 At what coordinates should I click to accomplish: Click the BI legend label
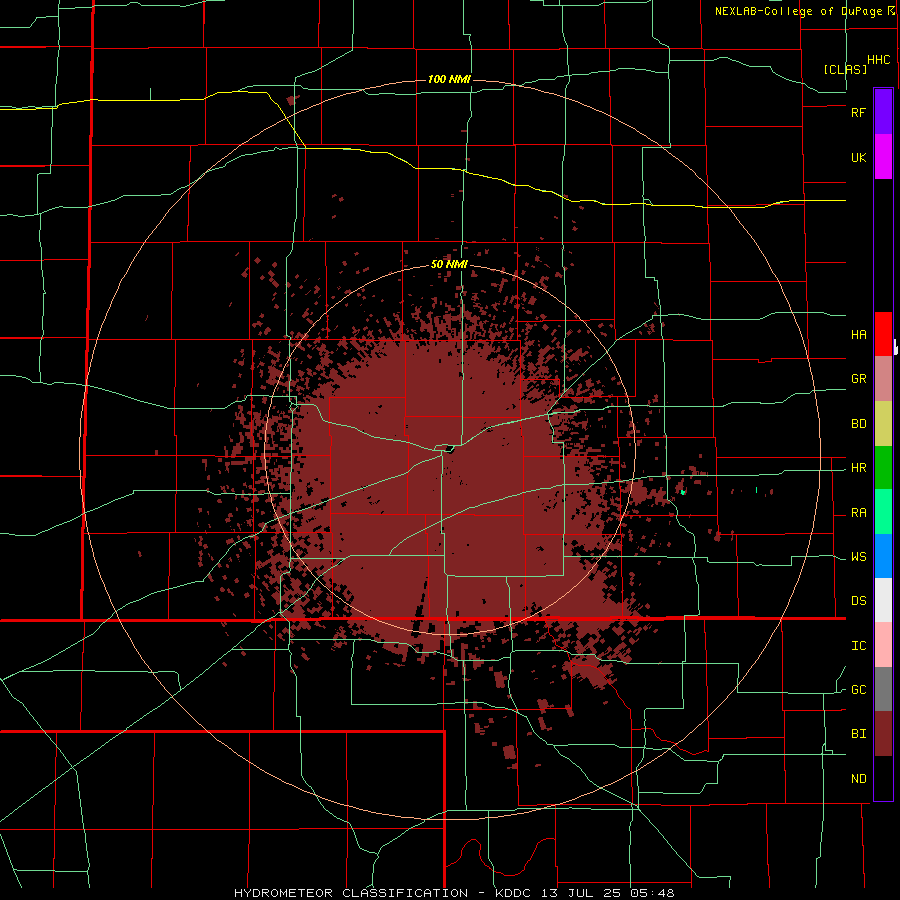858,734
